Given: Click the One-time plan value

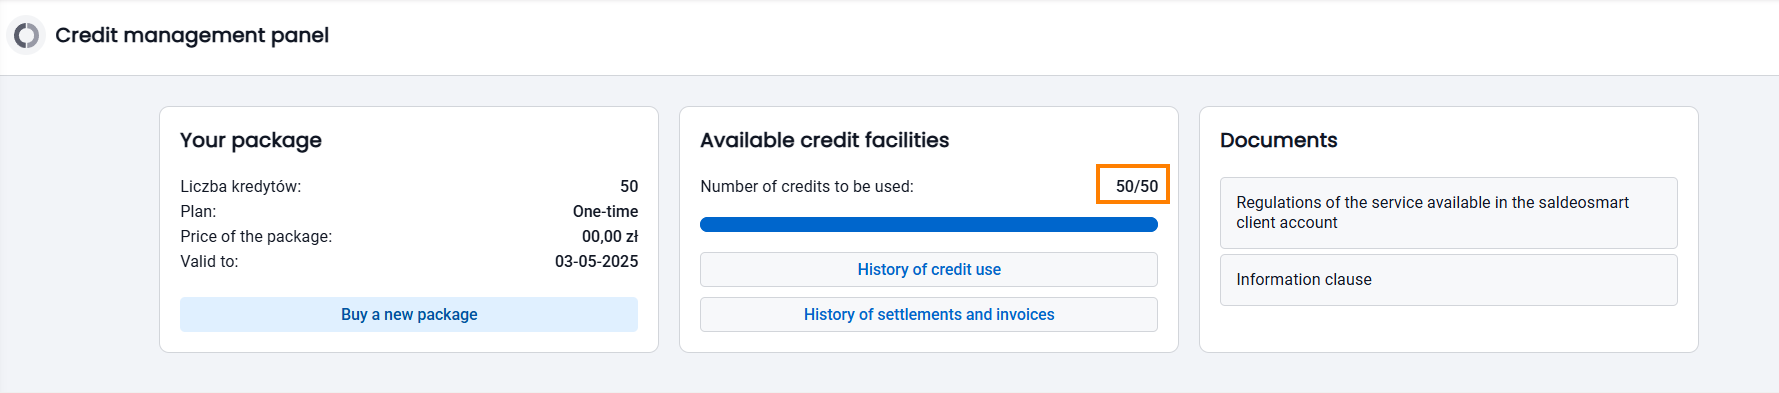Looking at the screenshot, I should pyautogui.click(x=605, y=211).
